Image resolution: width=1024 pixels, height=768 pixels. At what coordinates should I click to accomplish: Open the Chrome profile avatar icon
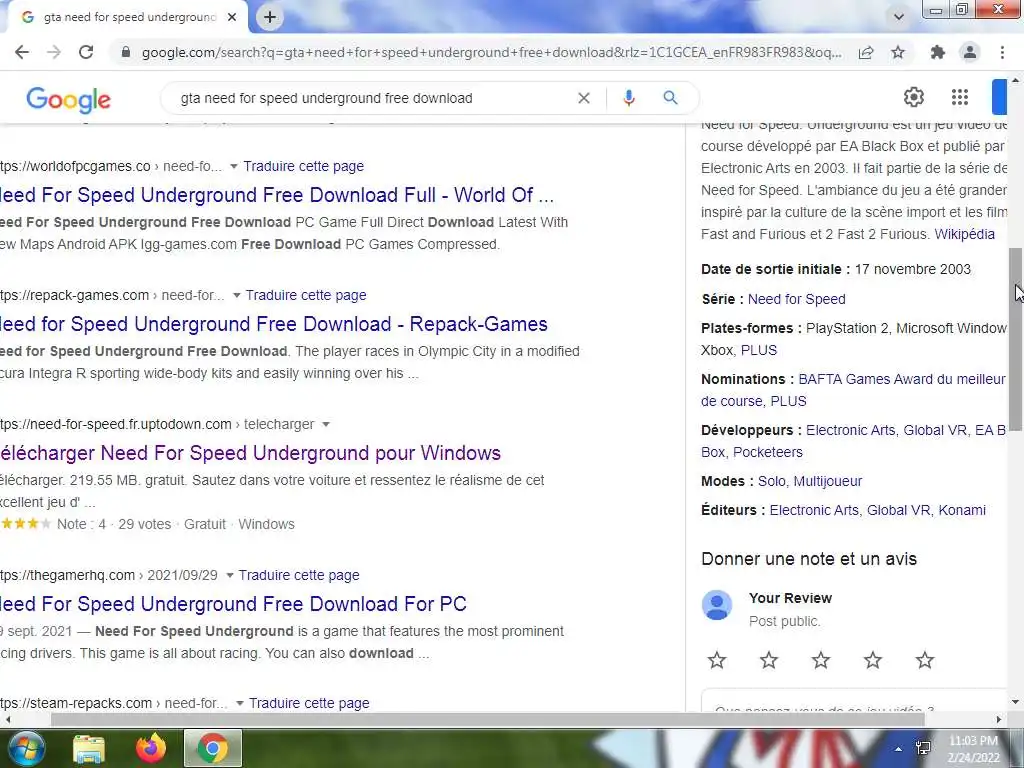click(970, 52)
